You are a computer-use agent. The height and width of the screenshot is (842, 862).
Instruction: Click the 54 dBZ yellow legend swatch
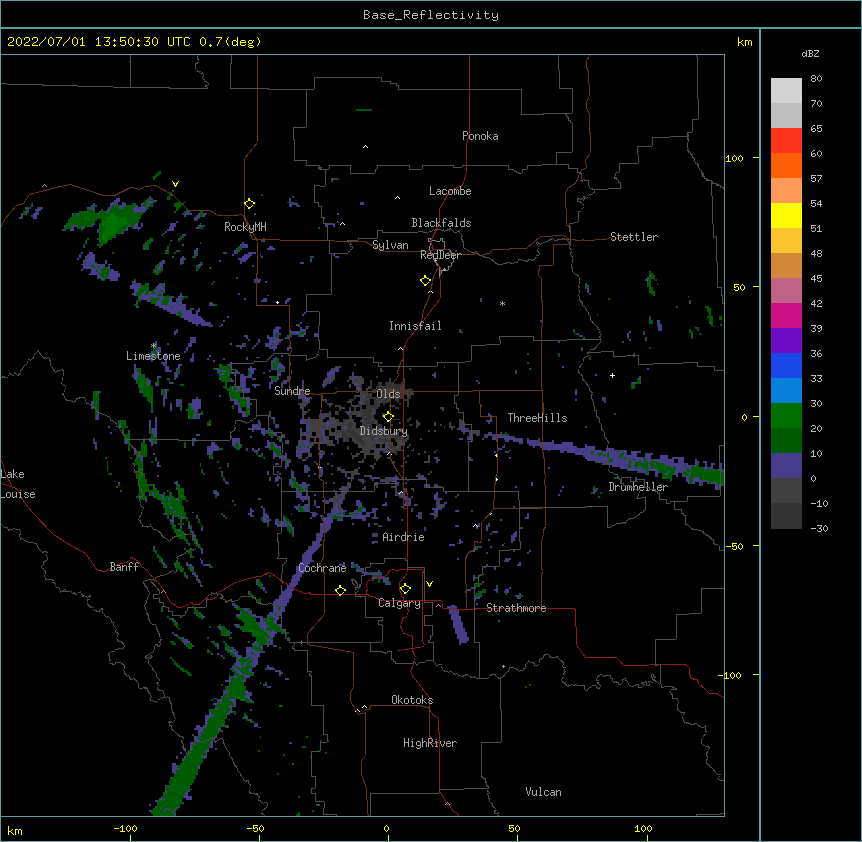pos(786,215)
